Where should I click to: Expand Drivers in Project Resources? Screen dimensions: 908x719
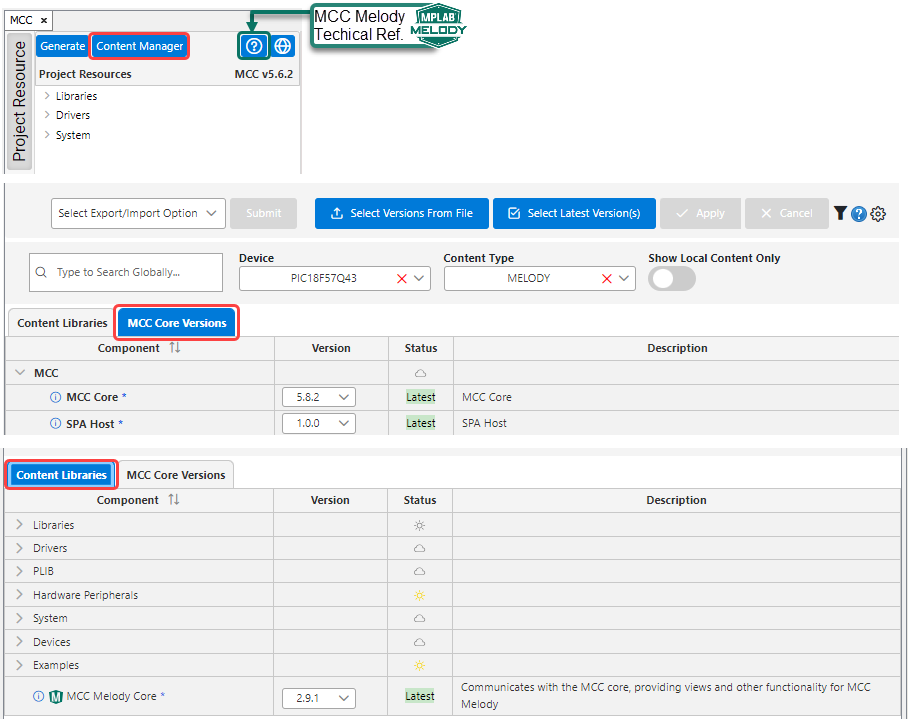click(x=47, y=115)
